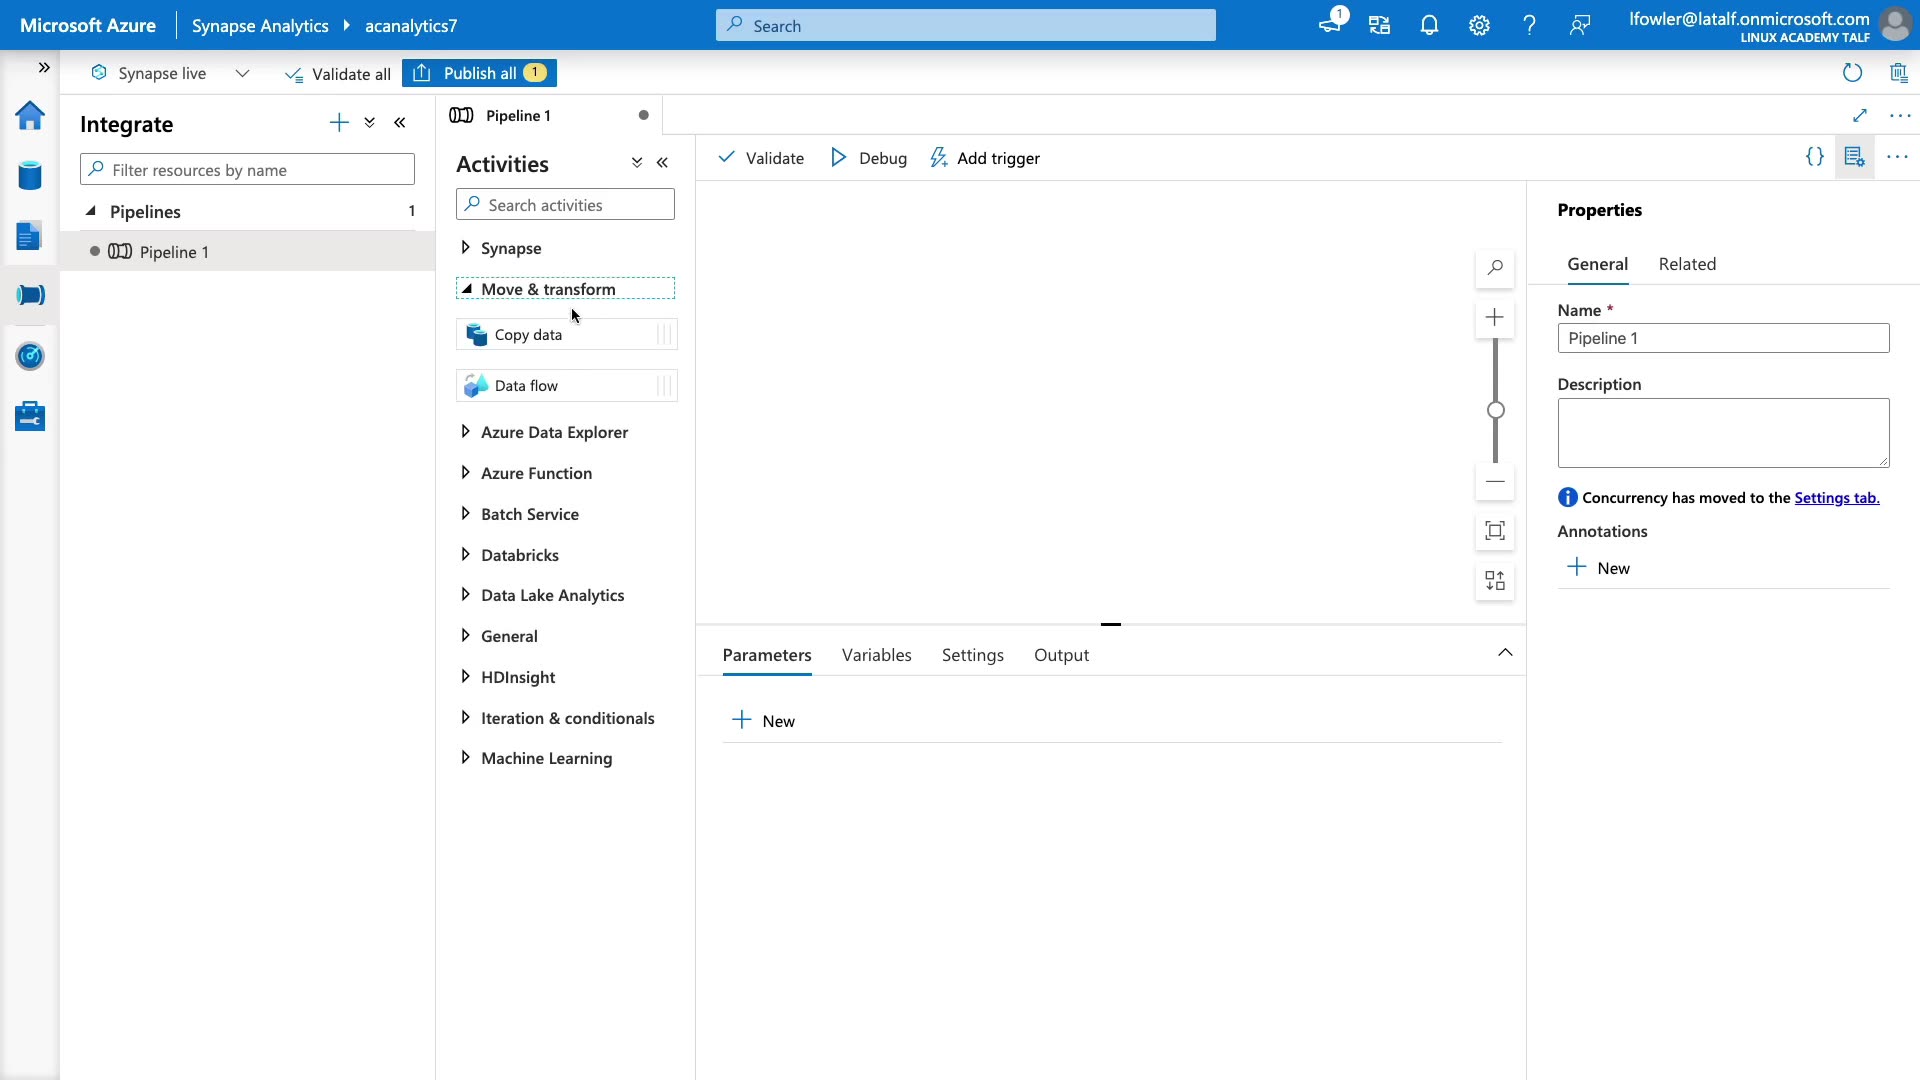This screenshot has width=1920, height=1080.
Task: Collapse the Move & transform group
Action: tap(467, 289)
